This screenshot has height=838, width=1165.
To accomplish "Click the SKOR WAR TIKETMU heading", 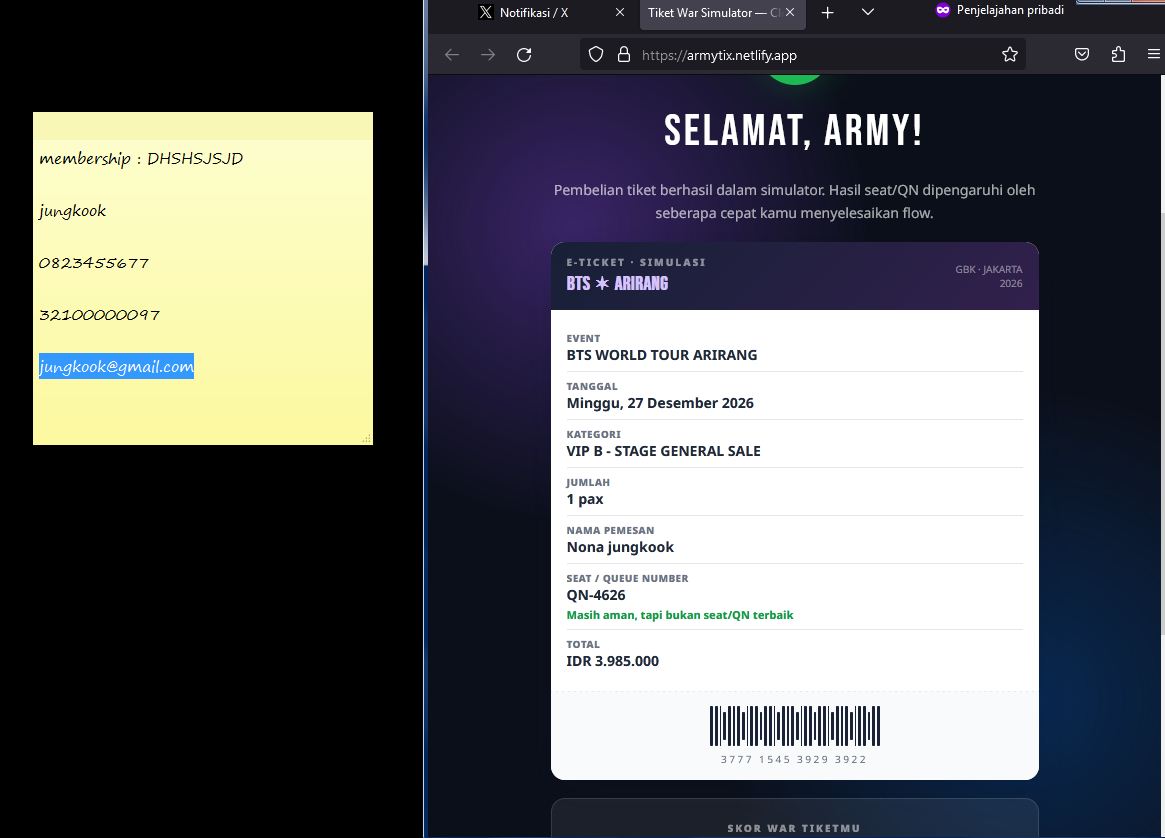I will pos(794,828).
